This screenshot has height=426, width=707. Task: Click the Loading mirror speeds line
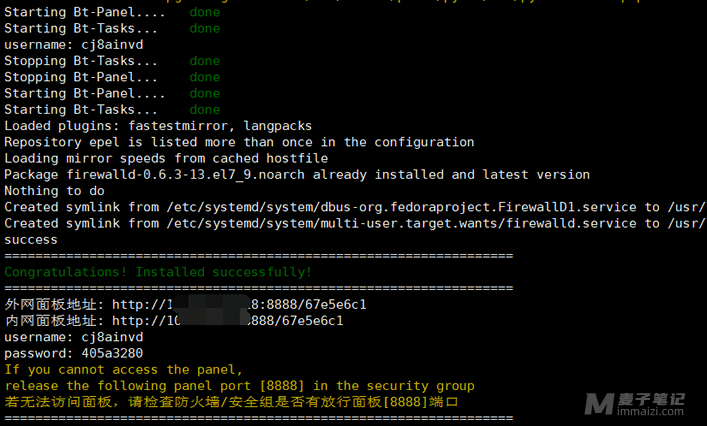tap(166, 158)
